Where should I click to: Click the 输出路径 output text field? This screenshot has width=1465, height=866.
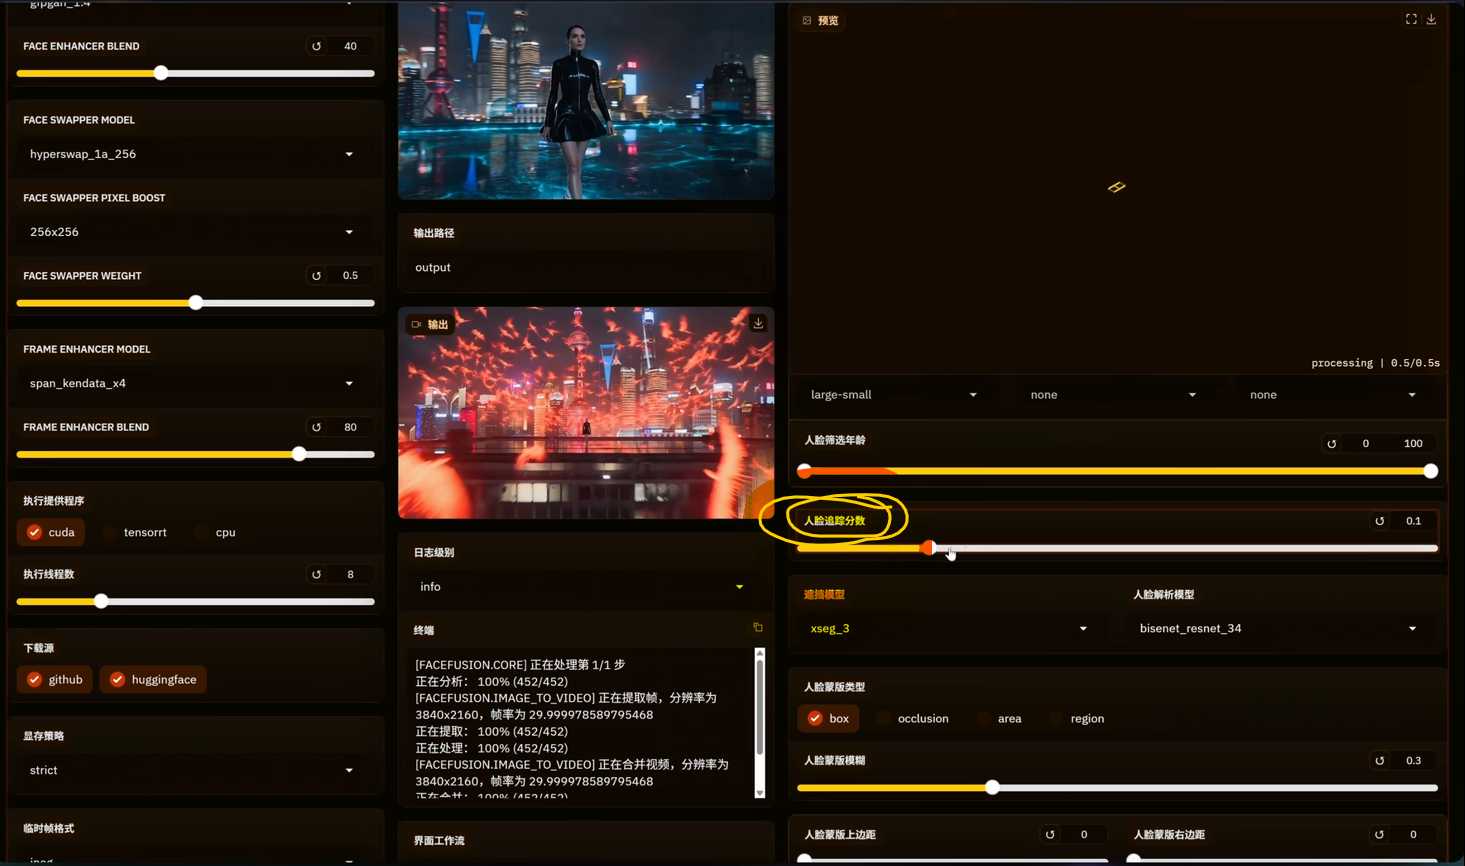pos(585,268)
